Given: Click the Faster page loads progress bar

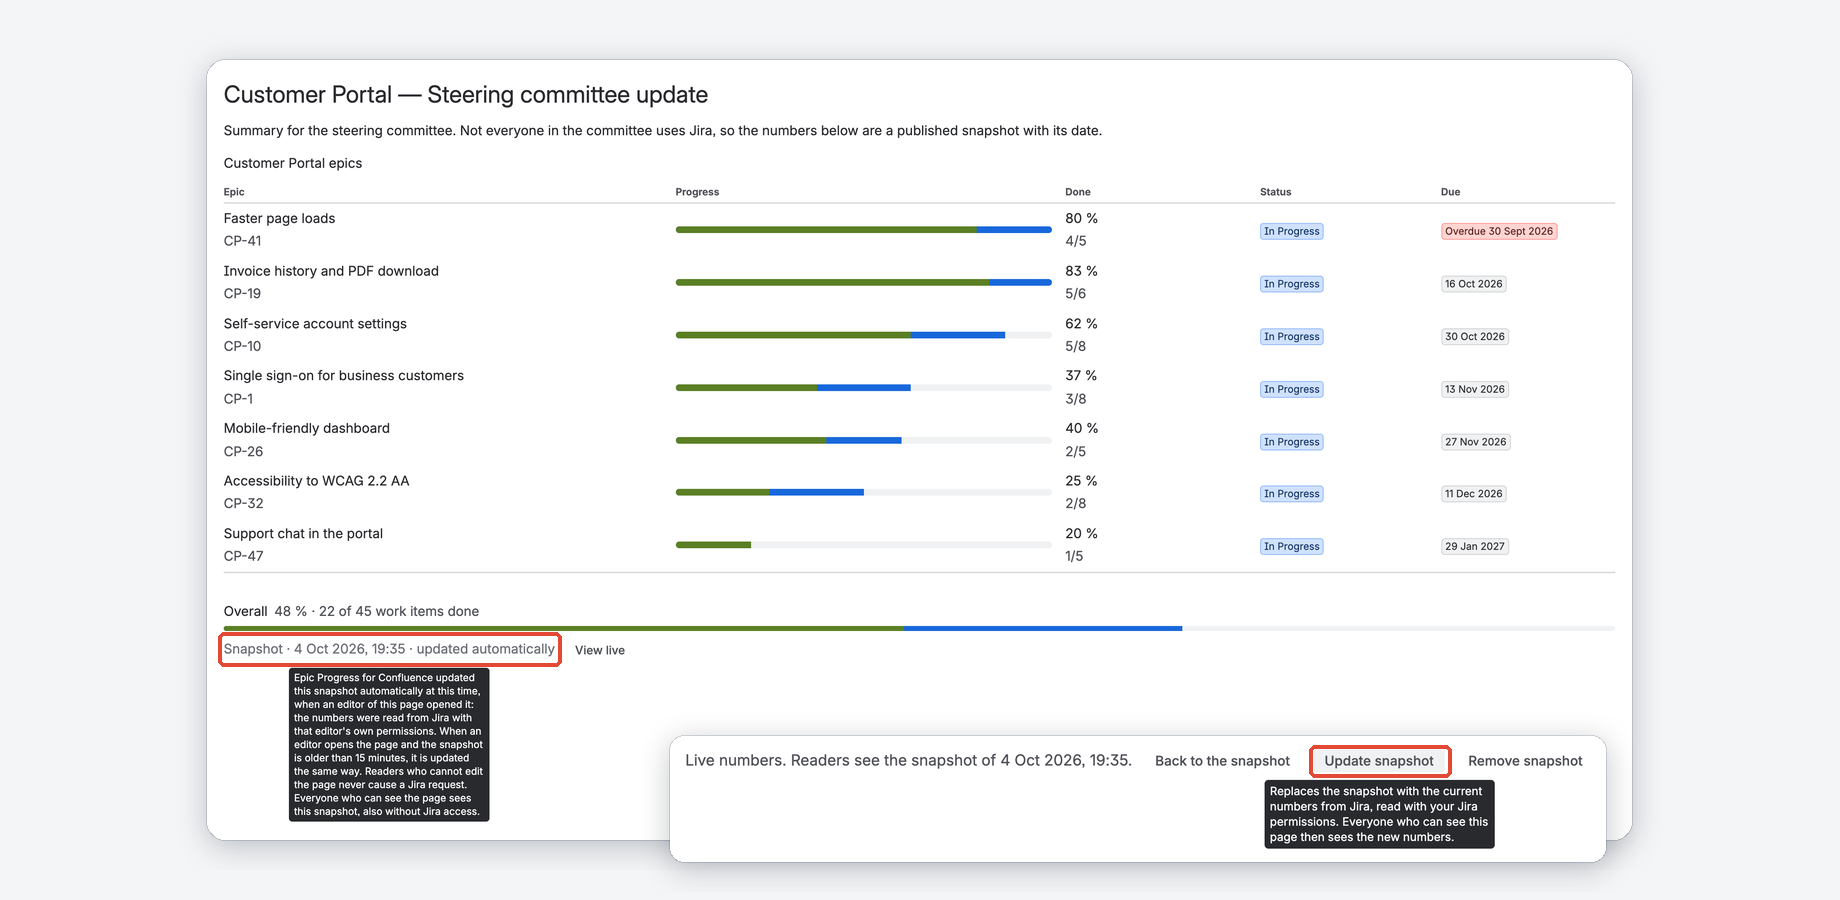Looking at the screenshot, I should [x=863, y=230].
